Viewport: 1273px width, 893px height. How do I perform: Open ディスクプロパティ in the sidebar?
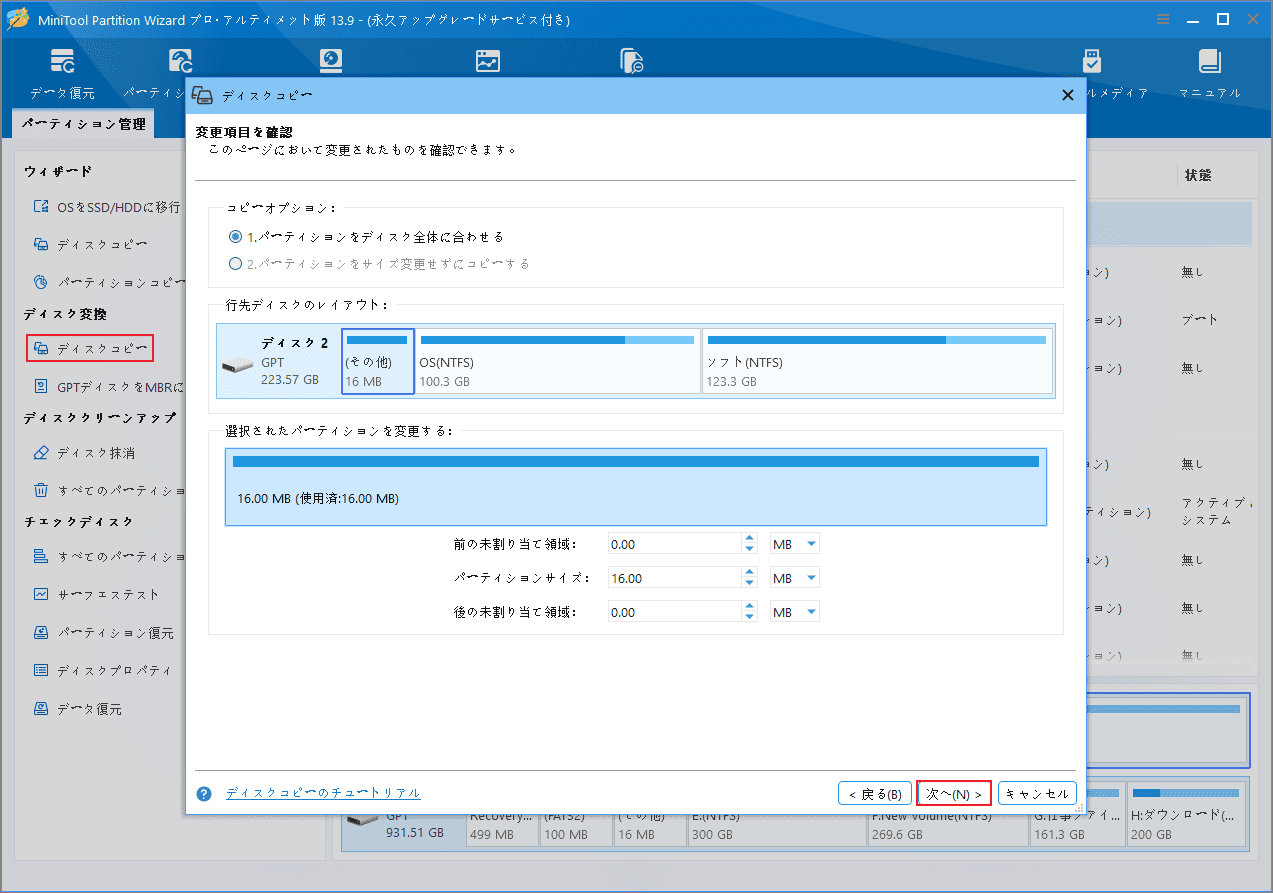pyautogui.click(x=103, y=670)
